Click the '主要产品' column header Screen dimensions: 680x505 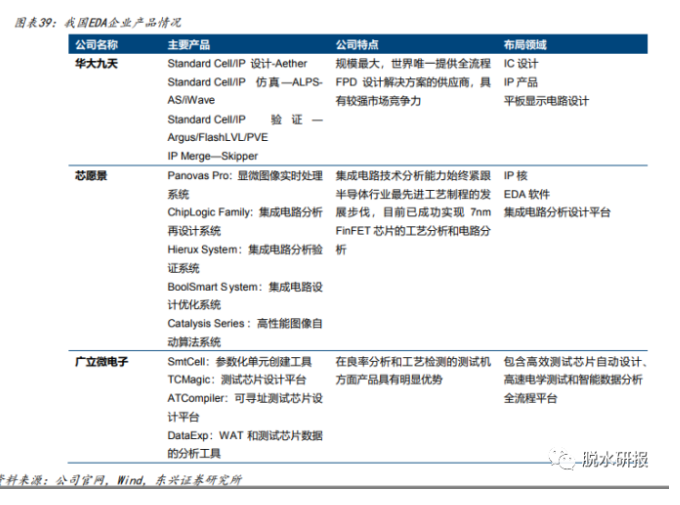(x=189, y=45)
